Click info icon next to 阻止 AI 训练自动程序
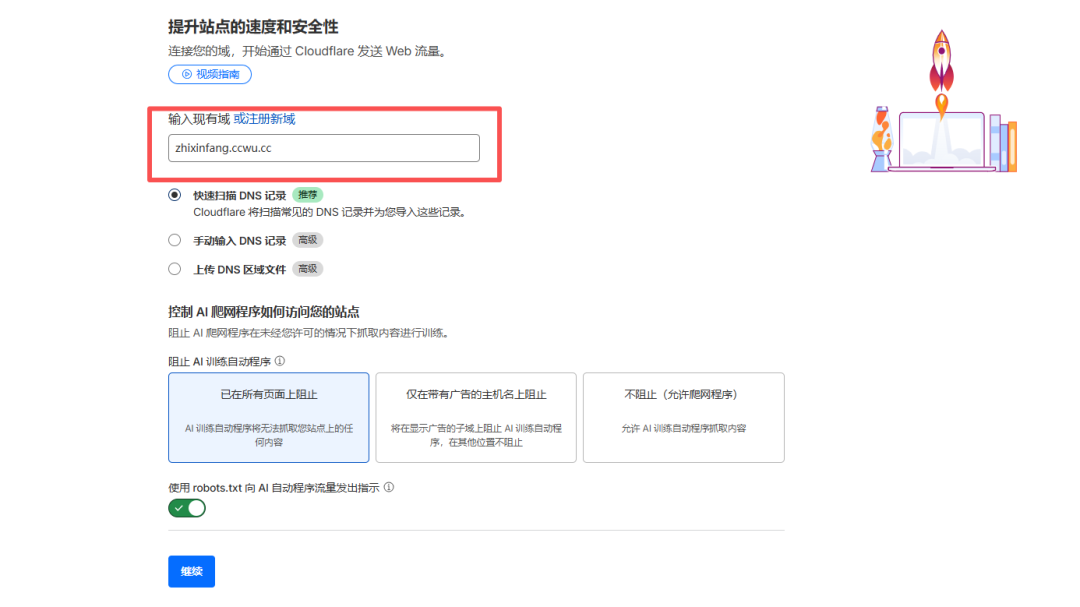This screenshot has width=1080, height=607. [x=280, y=361]
